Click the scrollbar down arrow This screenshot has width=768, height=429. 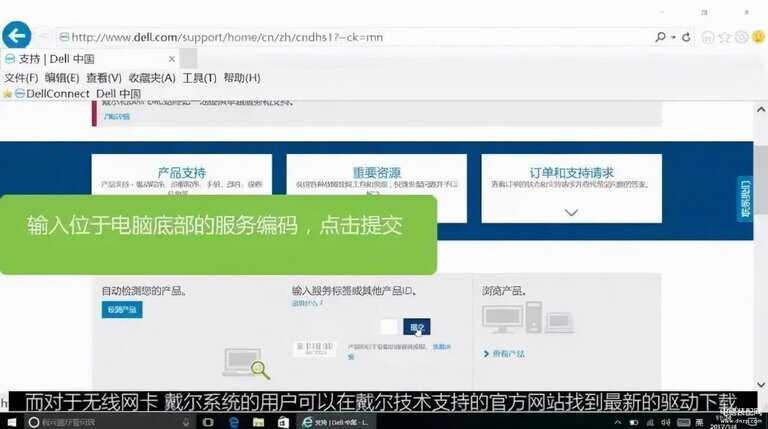761,385
